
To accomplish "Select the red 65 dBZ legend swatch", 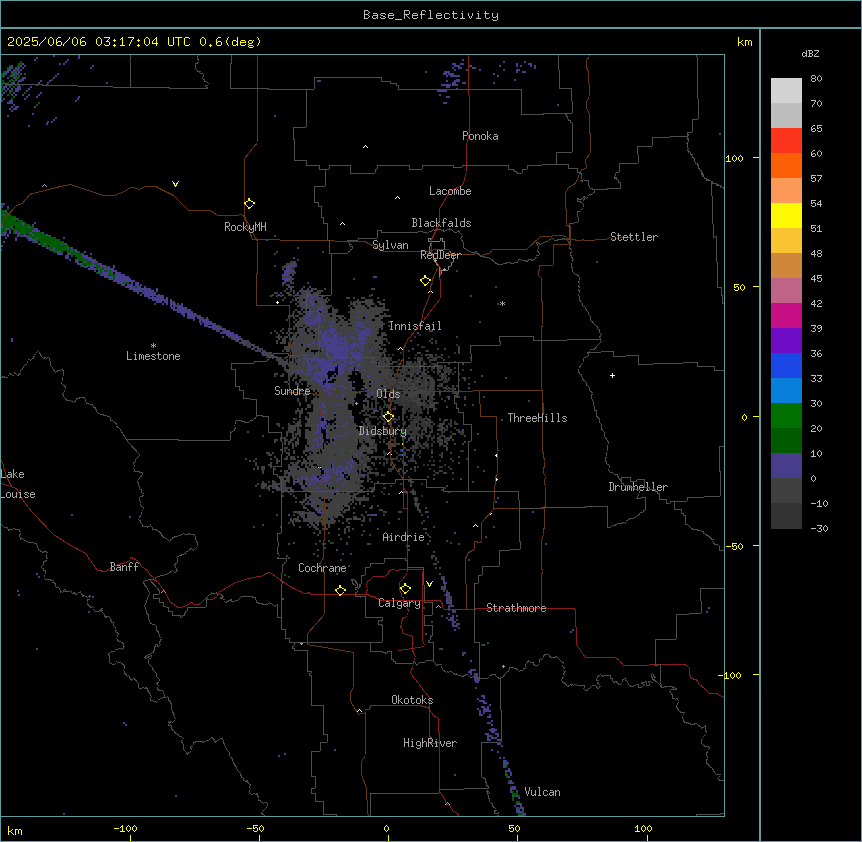I will point(786,141).
